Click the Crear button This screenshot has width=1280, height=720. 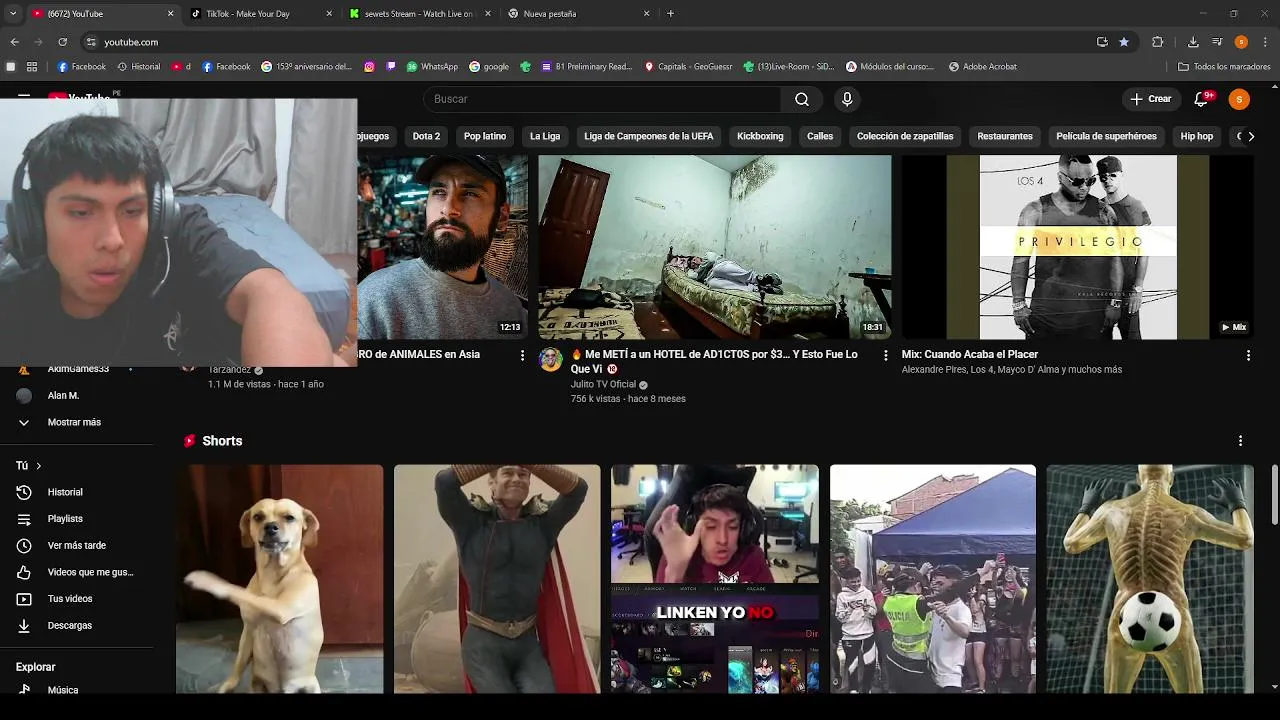tap(1150, 99)
